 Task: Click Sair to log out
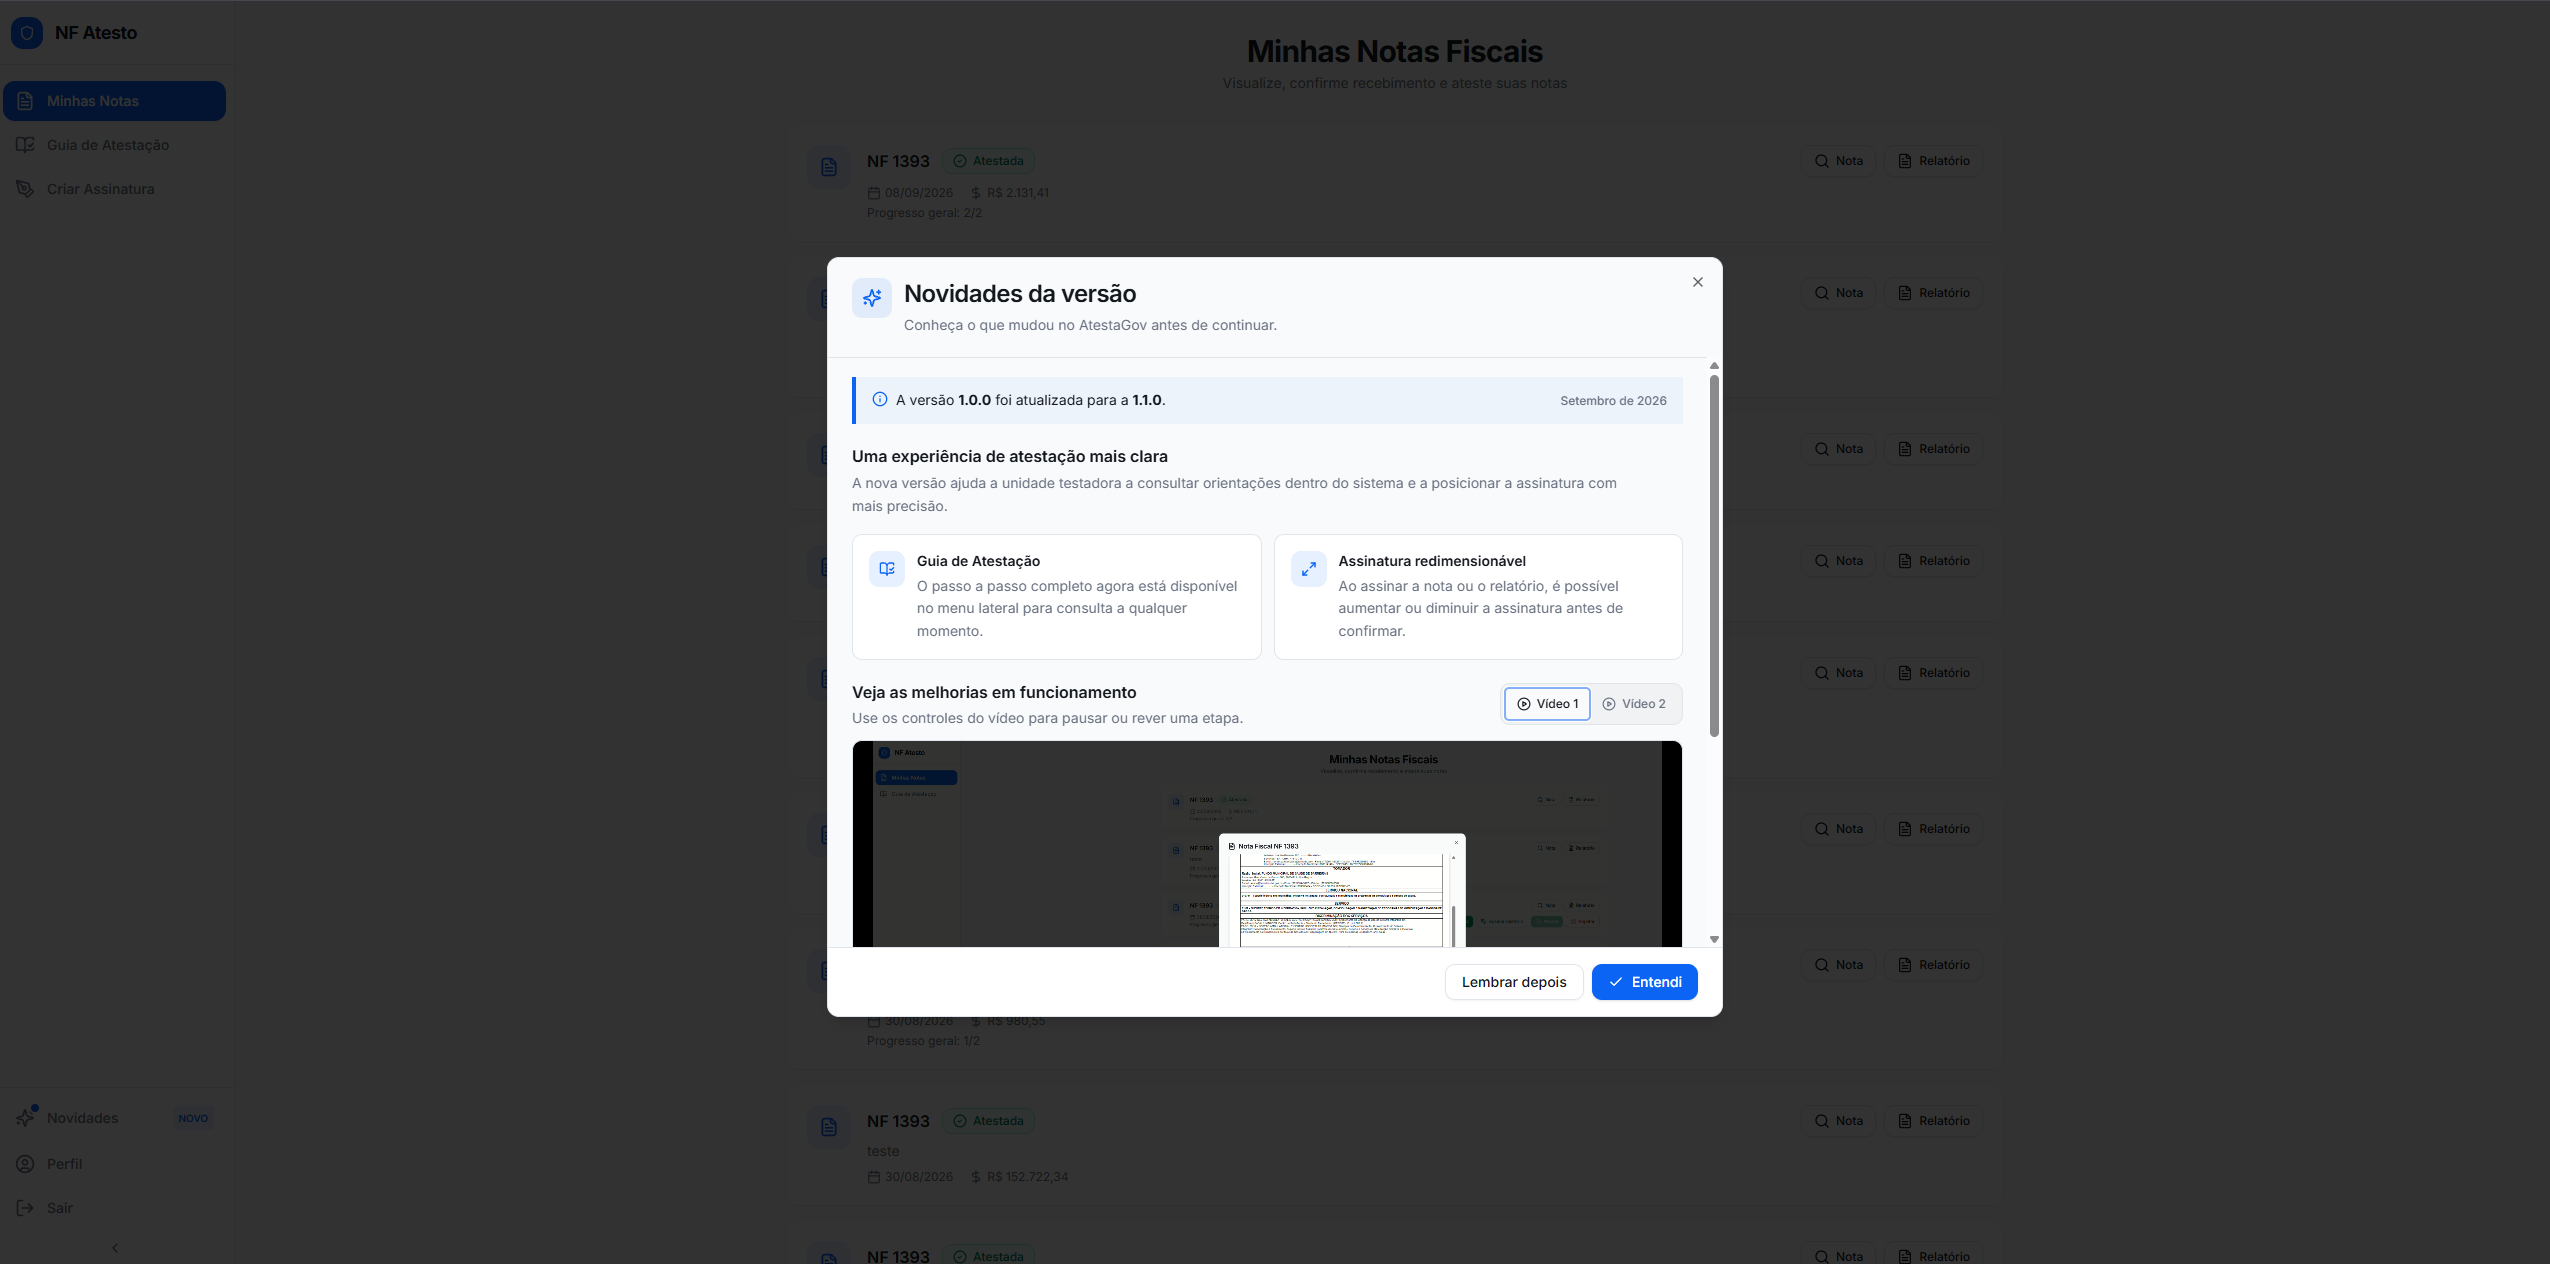114,1208
